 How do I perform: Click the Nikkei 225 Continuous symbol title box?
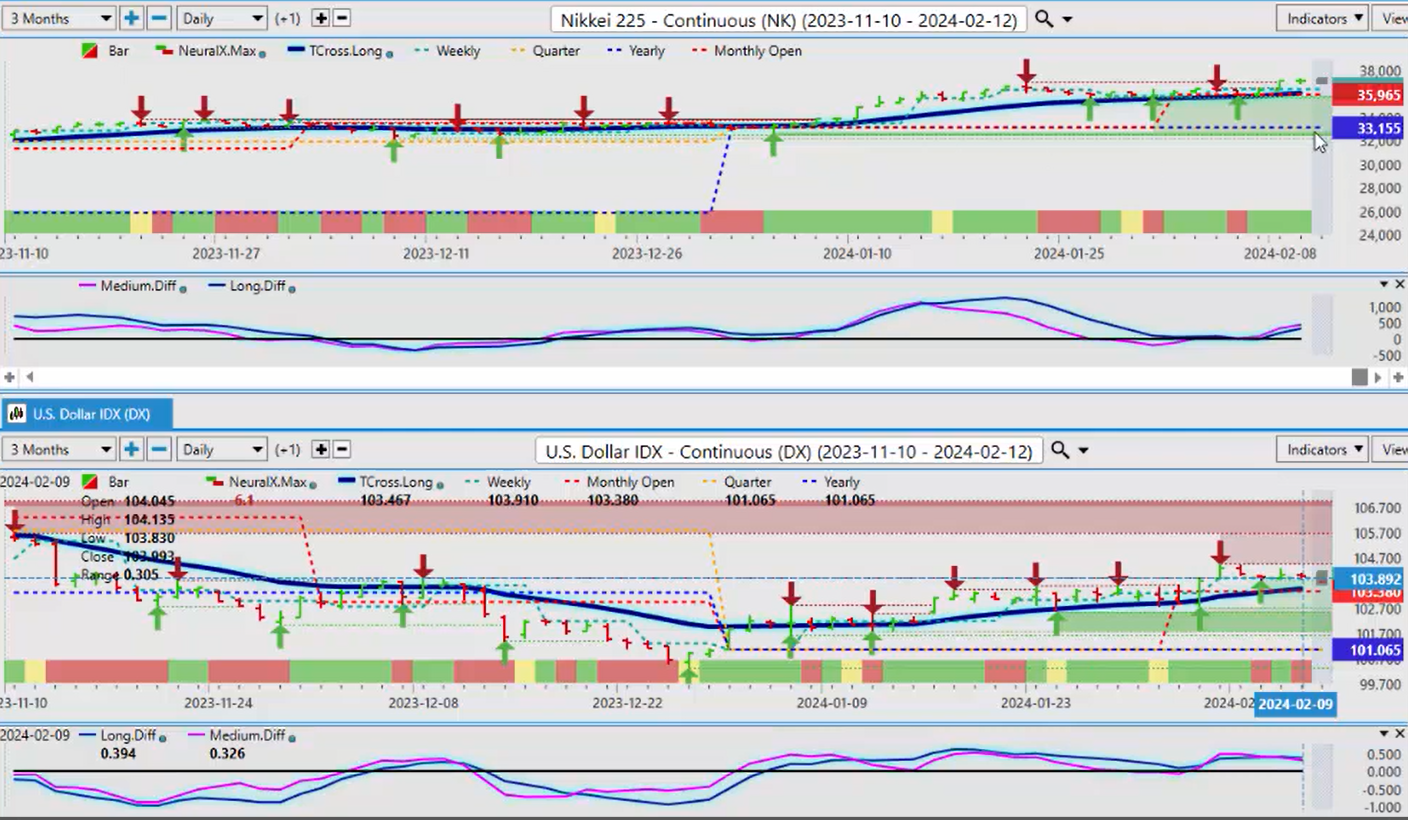point(789,19)
